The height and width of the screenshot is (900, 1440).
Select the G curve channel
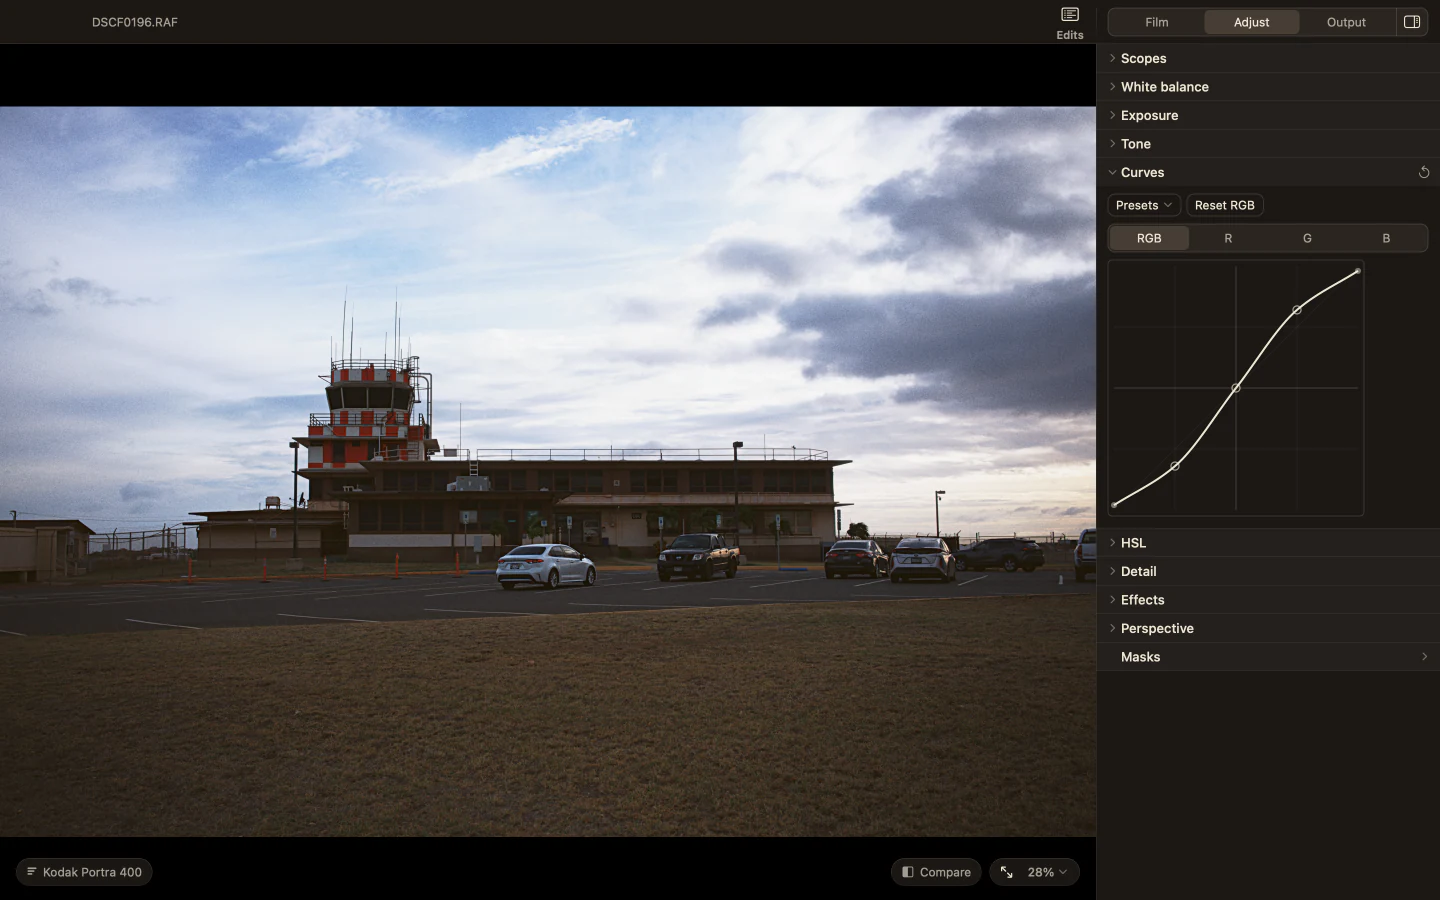click(1307, 238)
